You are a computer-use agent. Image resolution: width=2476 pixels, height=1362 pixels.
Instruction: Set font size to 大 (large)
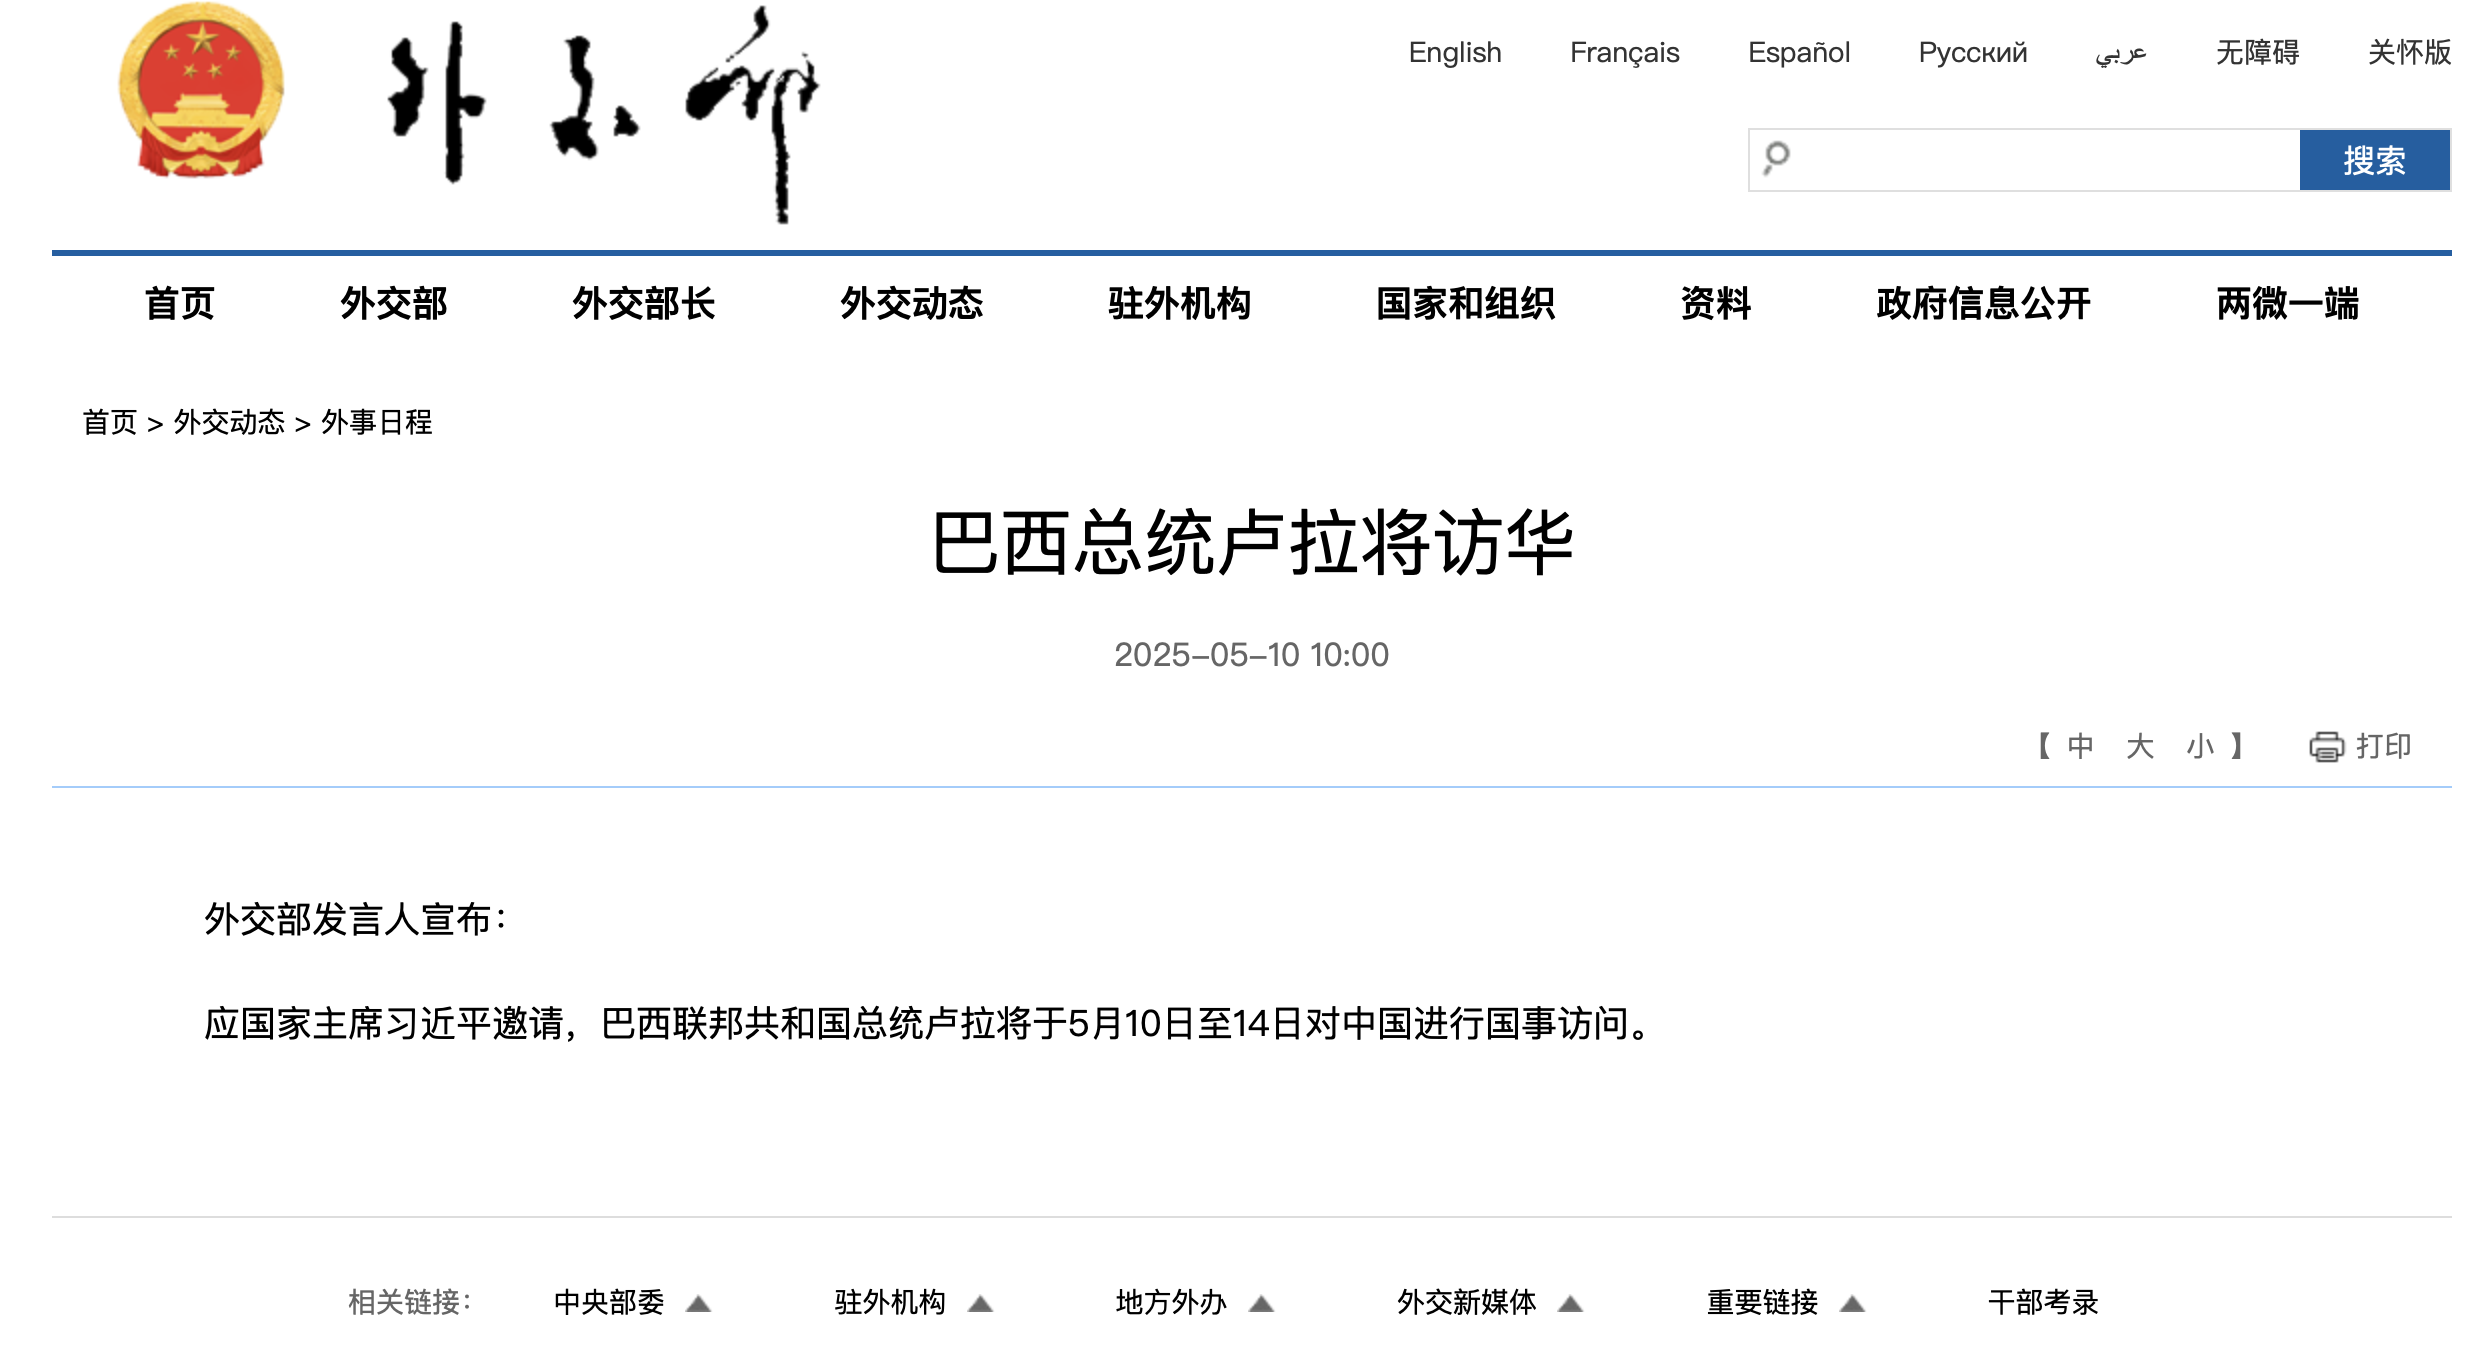(x=2139, y=746)
